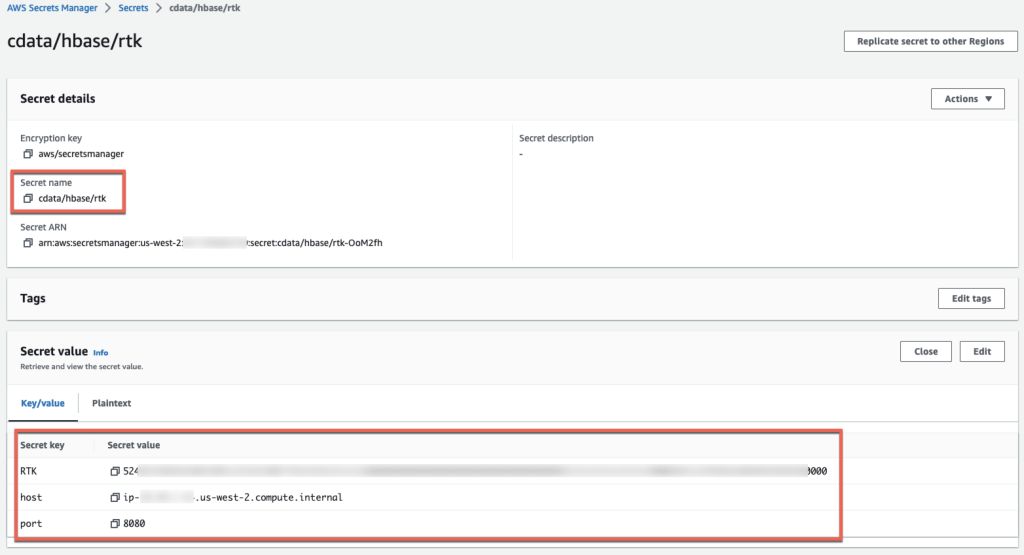Switch to the Plaintext tab

coord(112,403)
